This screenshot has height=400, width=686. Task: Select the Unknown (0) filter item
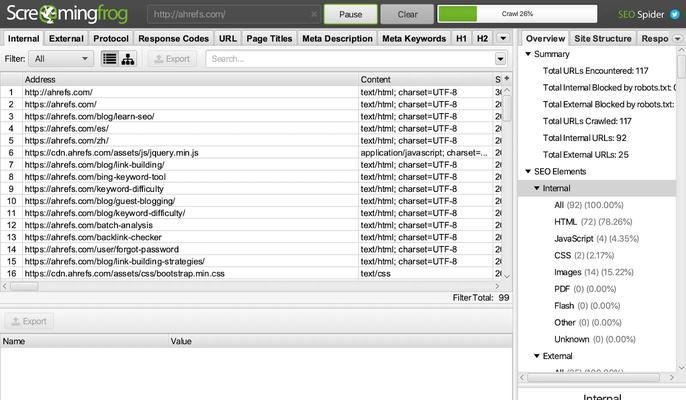coord(595,339)
